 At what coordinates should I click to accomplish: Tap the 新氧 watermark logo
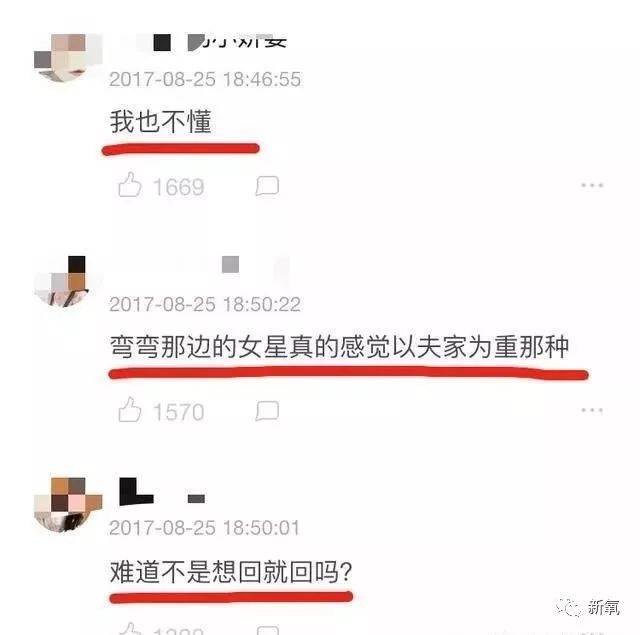pyautogui.click(x=588, y=607)
